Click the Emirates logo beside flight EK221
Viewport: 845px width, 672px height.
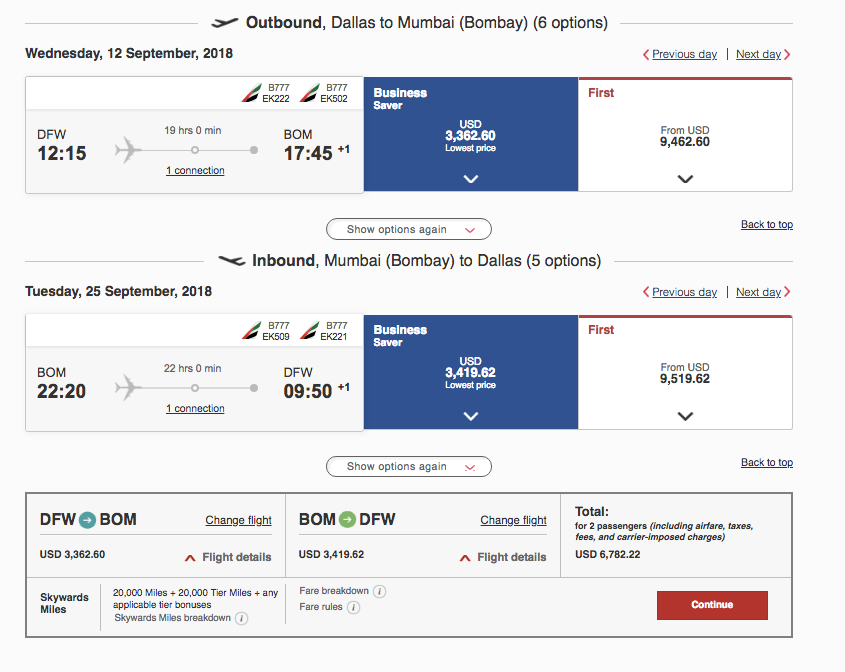pos(309,331)
